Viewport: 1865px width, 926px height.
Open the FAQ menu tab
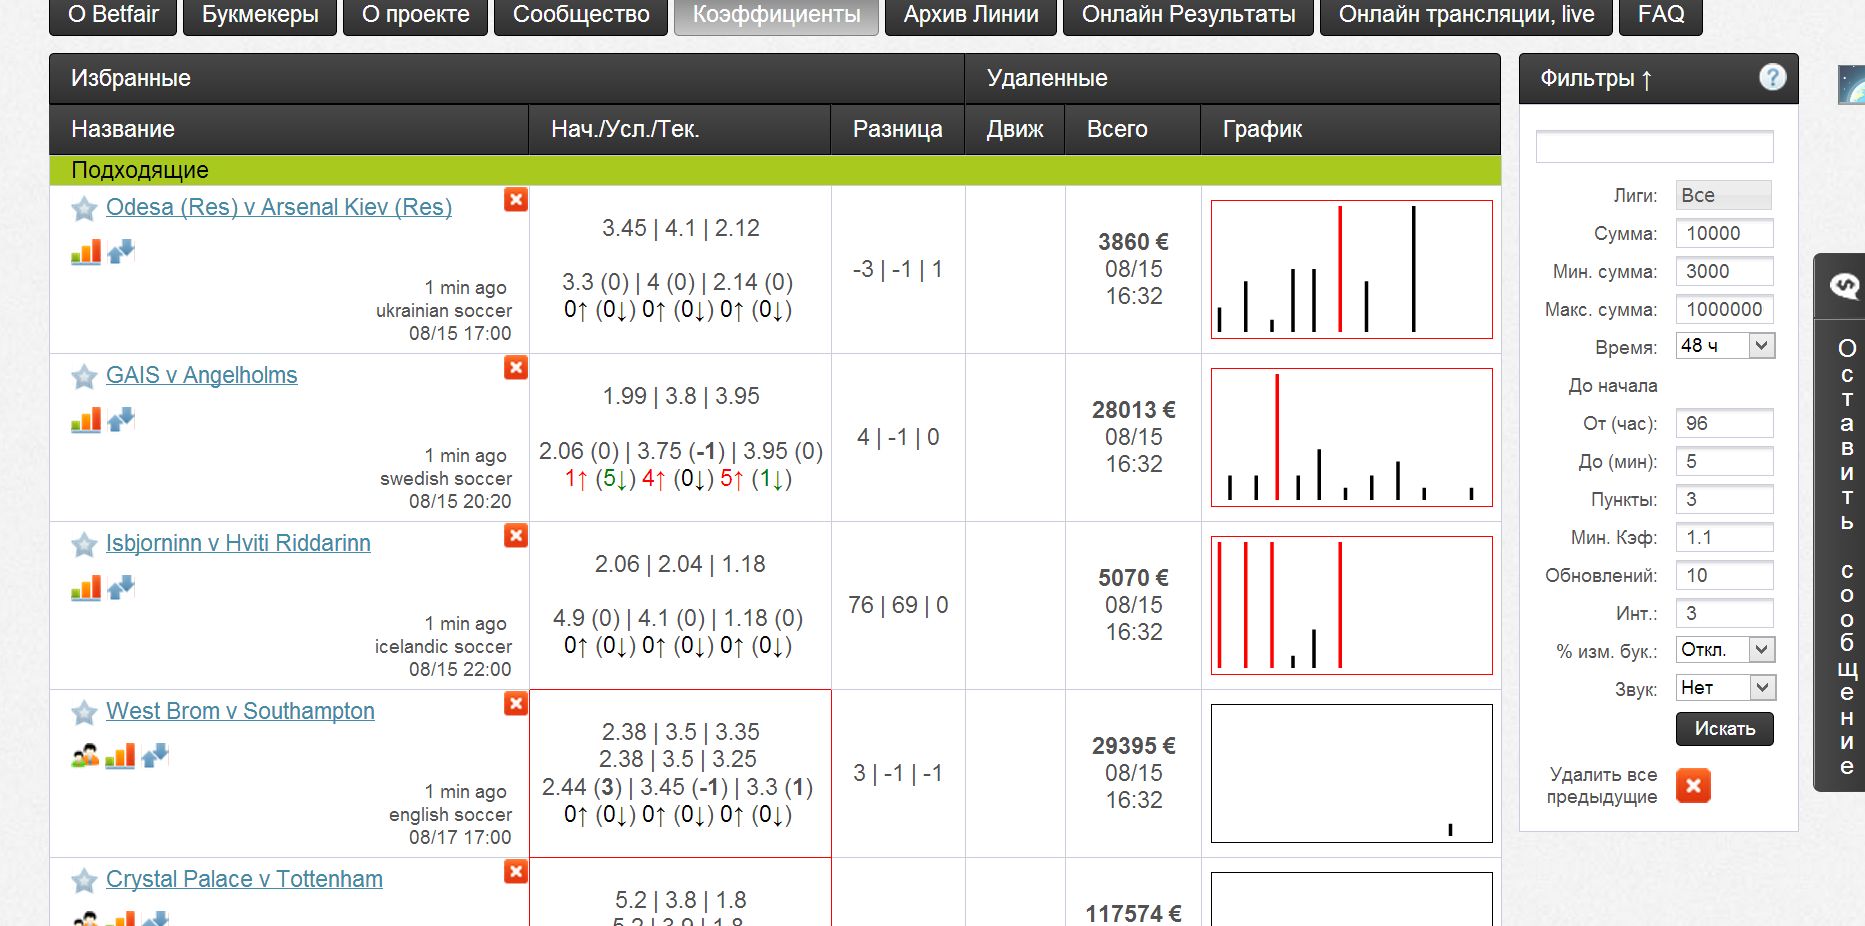[1661, 15]
